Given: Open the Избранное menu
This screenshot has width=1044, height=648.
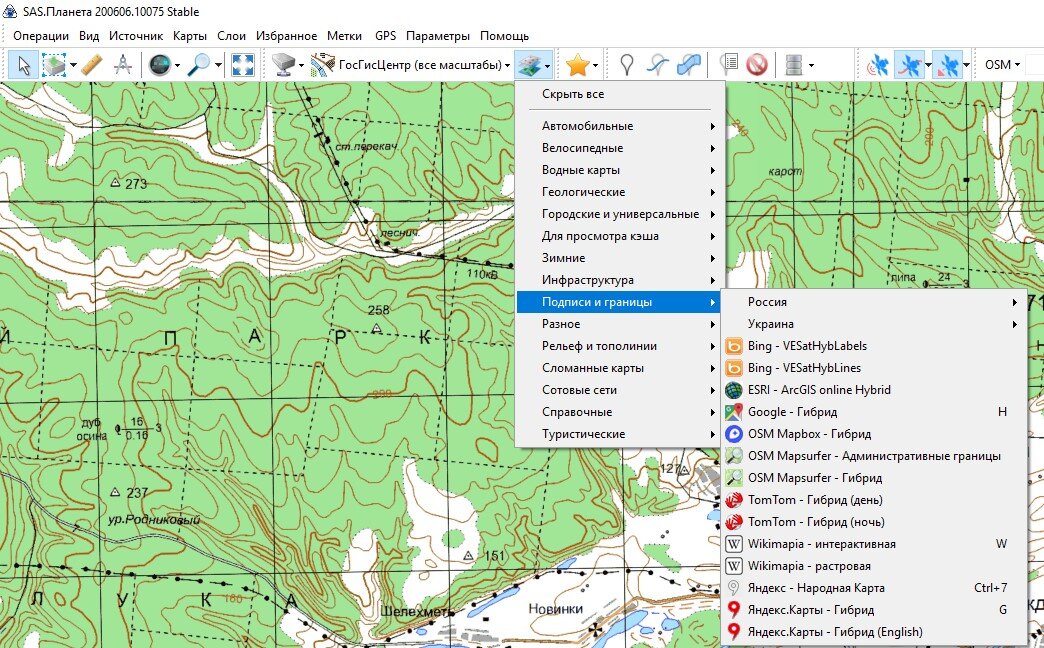Looking at the screenshot, I should coord(286,36).
